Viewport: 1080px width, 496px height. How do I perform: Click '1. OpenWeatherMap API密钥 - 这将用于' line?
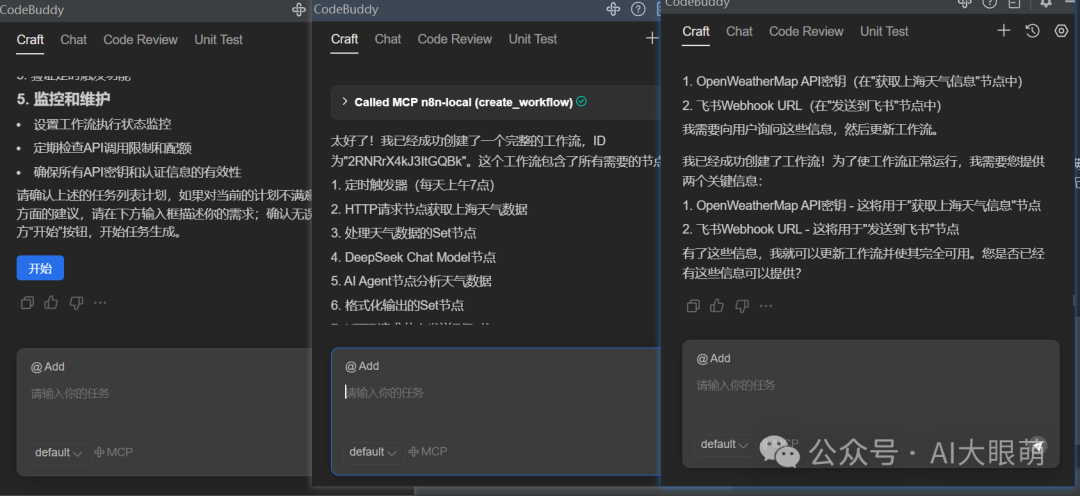[x=862, y=205]
